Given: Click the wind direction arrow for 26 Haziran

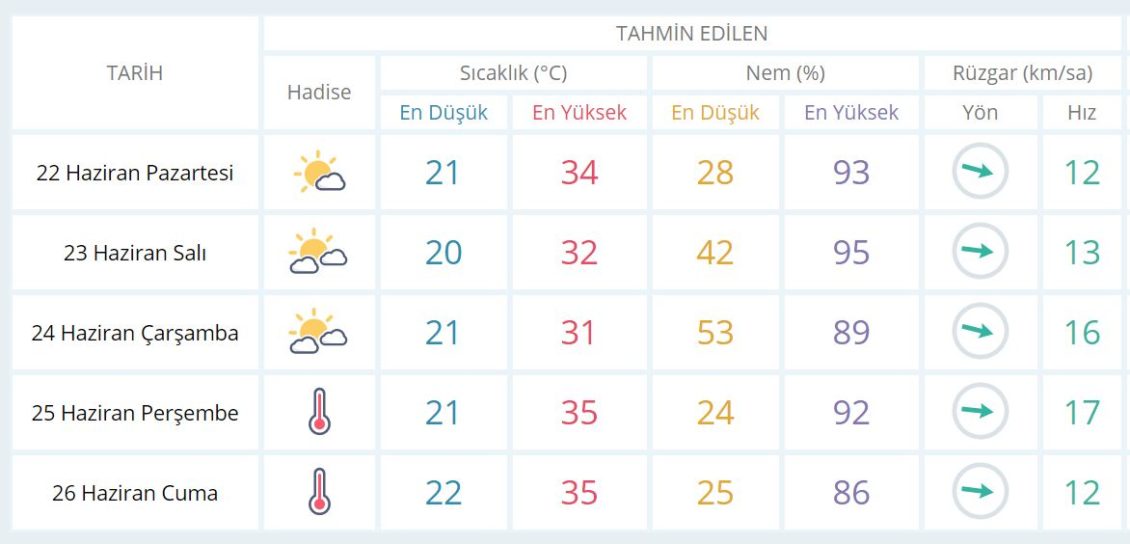Looking at the screenshot, I should (979, 492).
